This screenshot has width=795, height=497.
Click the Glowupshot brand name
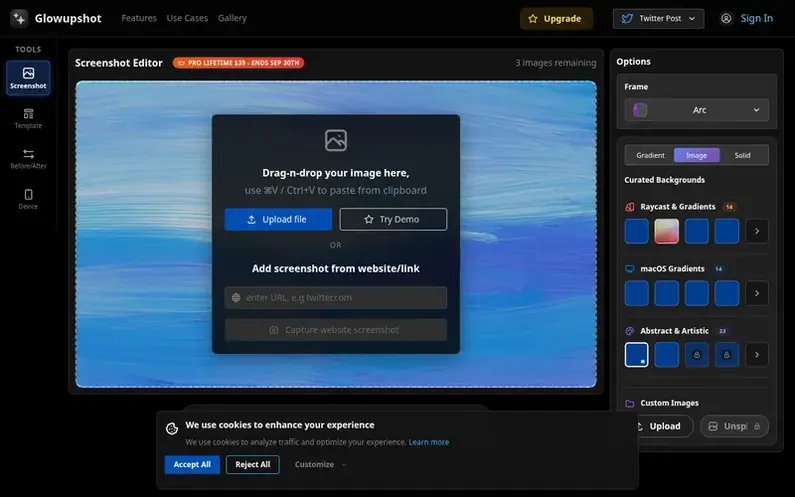point(68,18)
